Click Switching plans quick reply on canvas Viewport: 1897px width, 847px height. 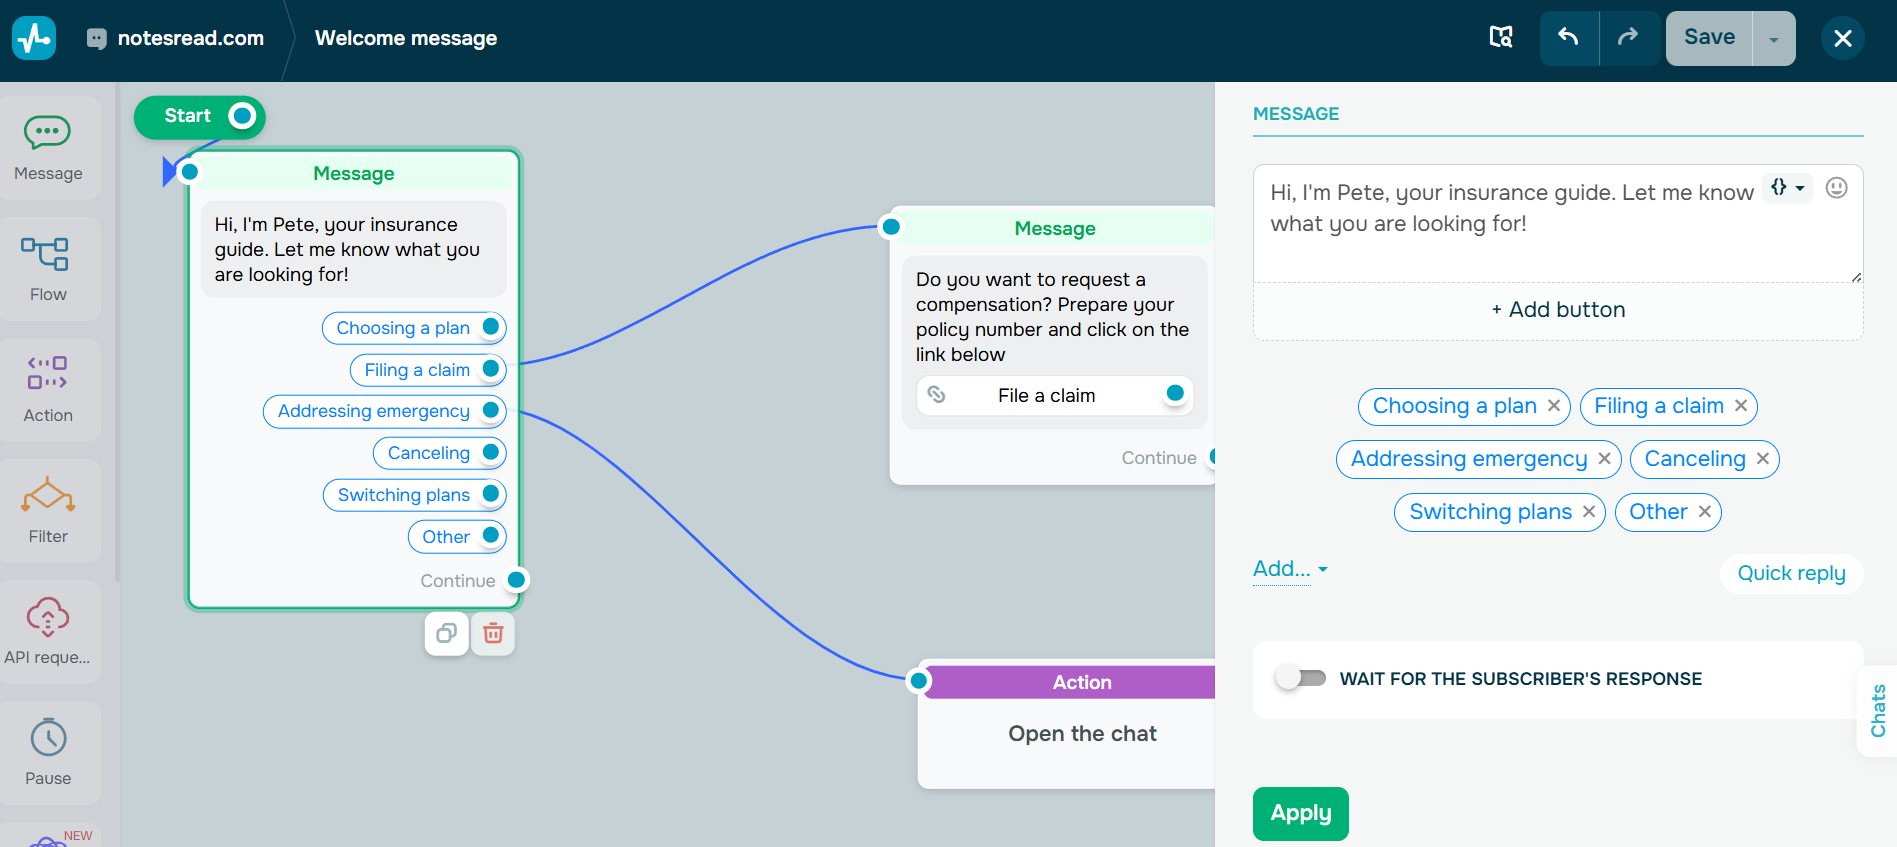[x=415, y=495]
